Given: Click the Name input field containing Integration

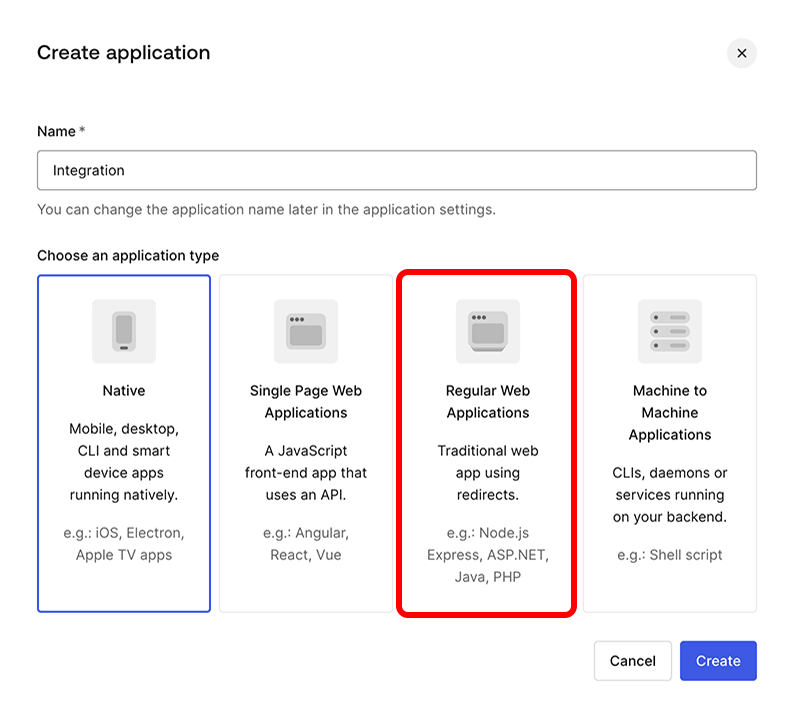Looking at the screenshot, I should click(x=396, y=170).
